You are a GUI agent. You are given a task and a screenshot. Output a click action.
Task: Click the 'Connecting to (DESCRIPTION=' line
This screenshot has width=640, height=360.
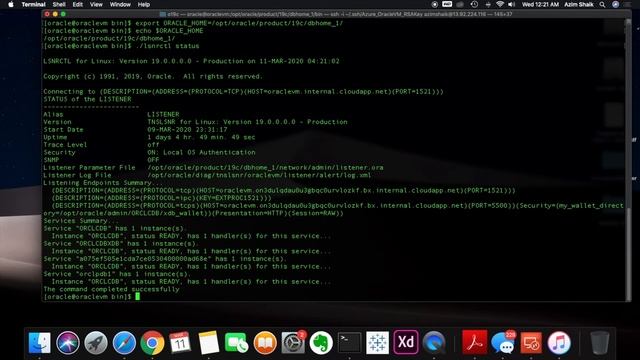pyautogui.click(x=243, y=91)
